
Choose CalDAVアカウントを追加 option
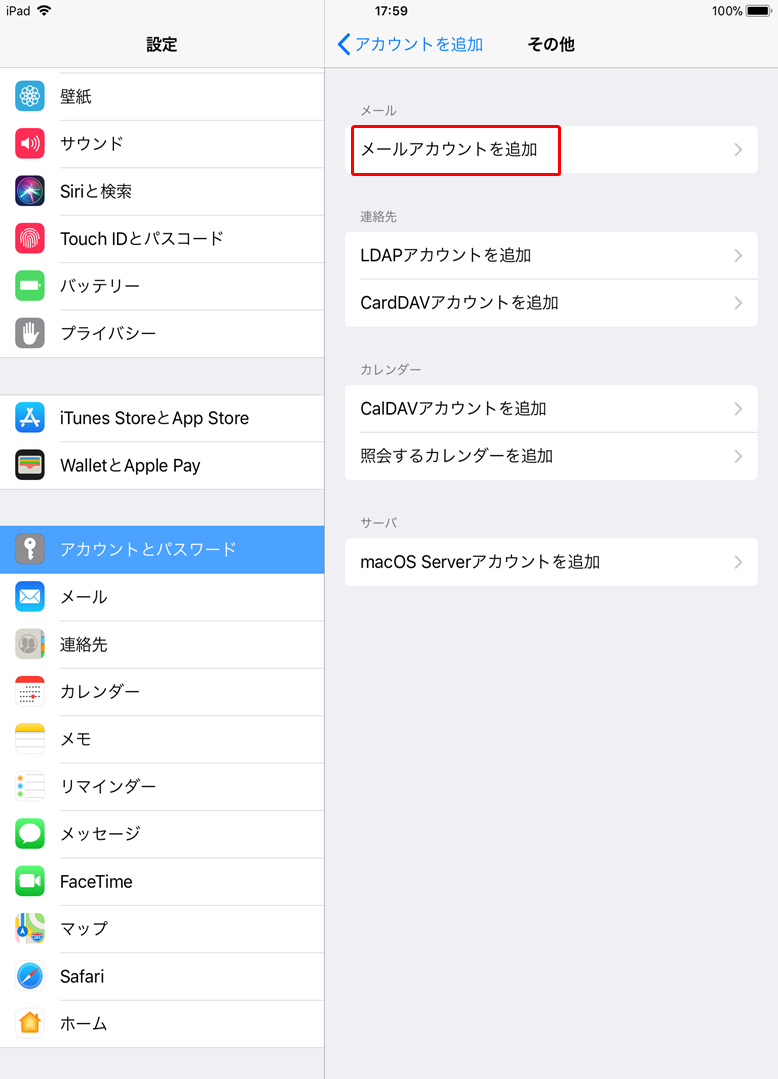coord(551,409)
